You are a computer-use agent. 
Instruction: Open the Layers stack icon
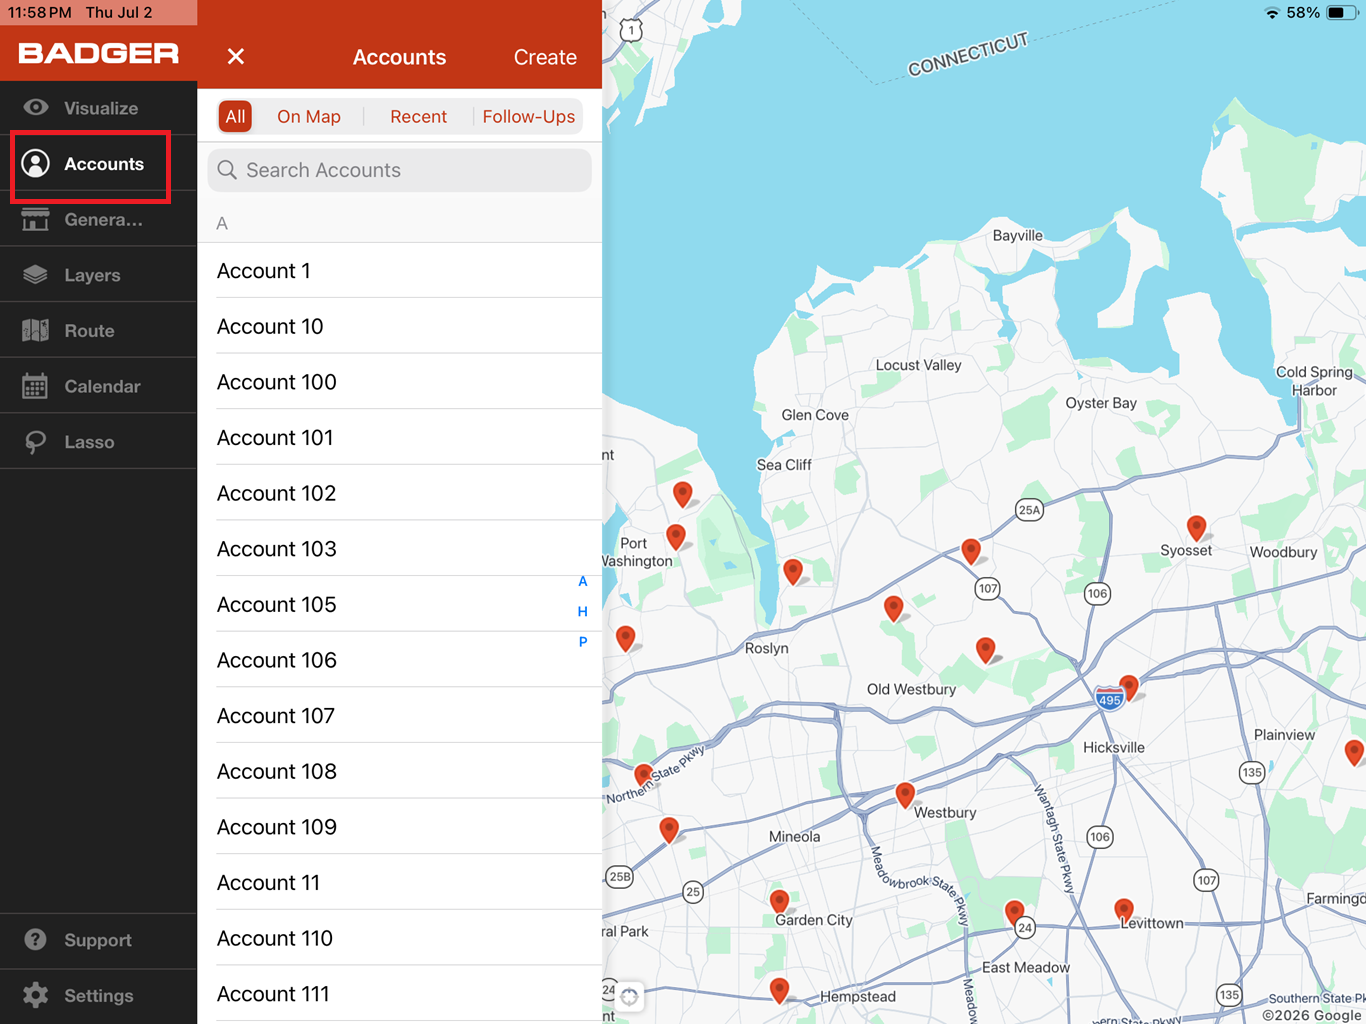(x=36, y=275)
